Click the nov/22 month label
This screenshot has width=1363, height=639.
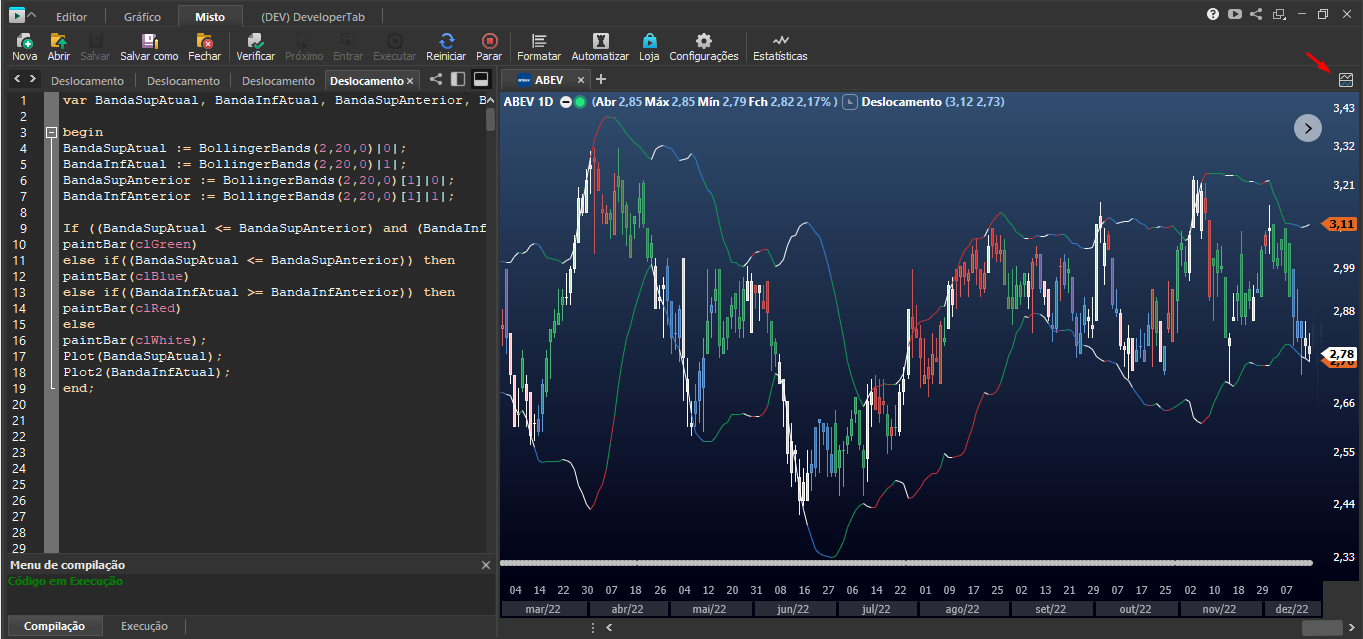tap(1218, 608)
